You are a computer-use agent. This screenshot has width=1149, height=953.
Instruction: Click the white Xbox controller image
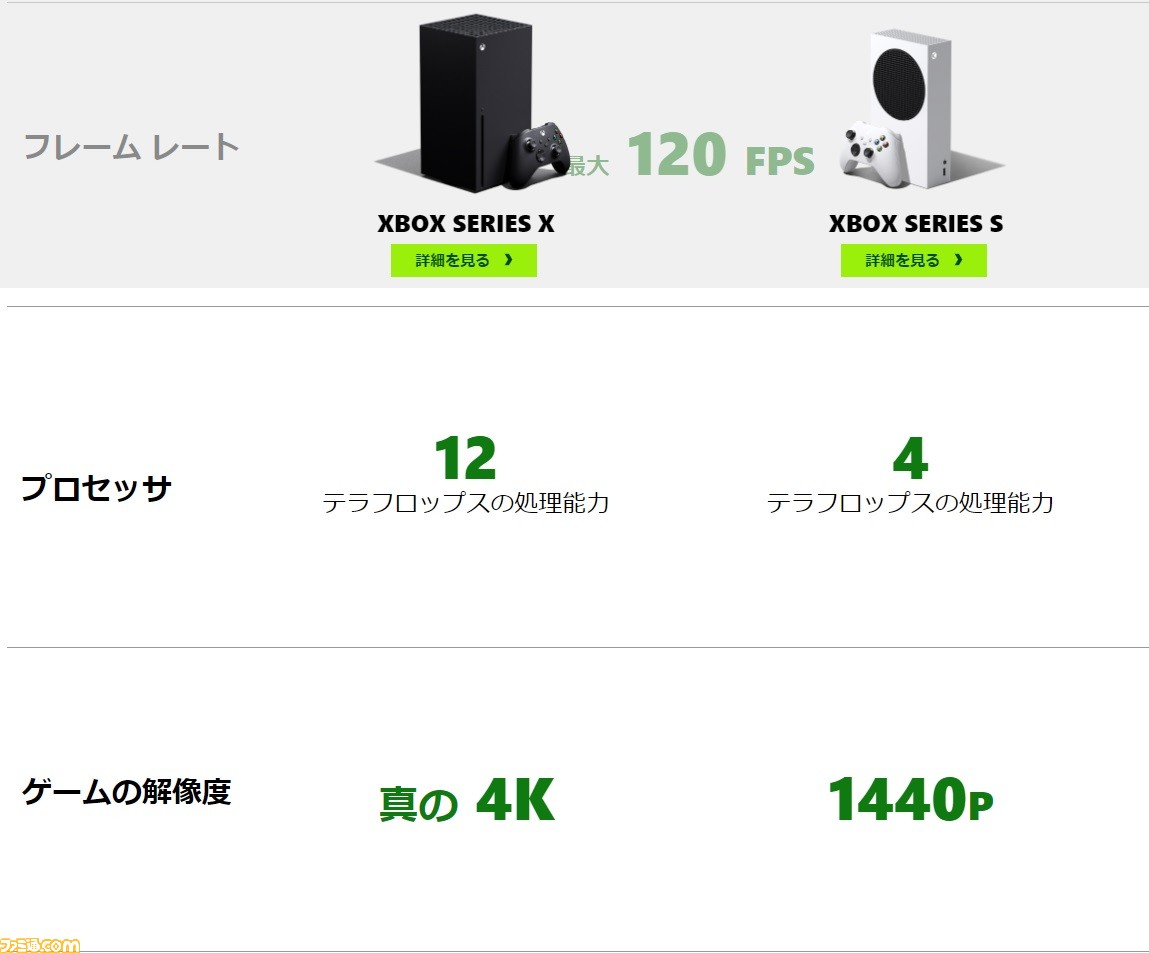coord(873,155)
